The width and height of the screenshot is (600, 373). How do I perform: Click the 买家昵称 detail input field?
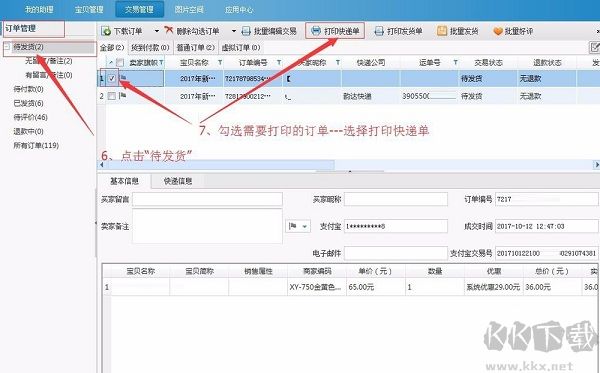(x=396, y=199)
